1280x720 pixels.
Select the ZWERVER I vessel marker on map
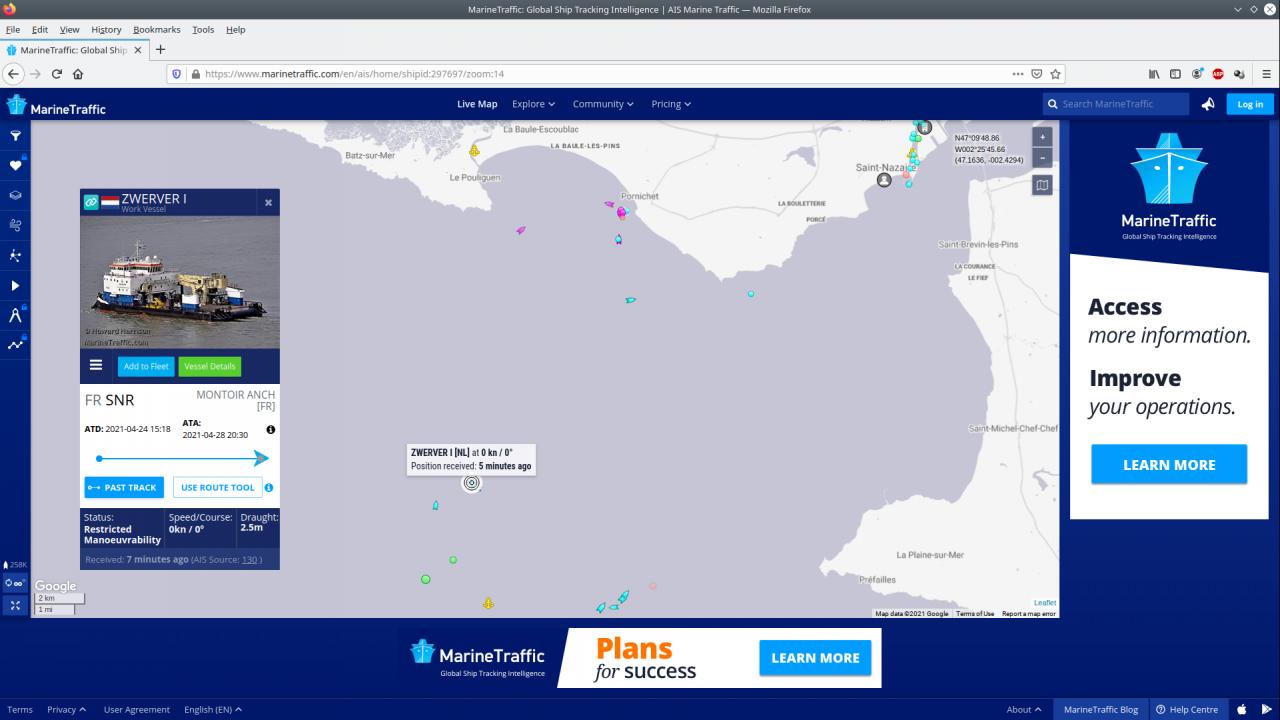click(x=472, y=483)
